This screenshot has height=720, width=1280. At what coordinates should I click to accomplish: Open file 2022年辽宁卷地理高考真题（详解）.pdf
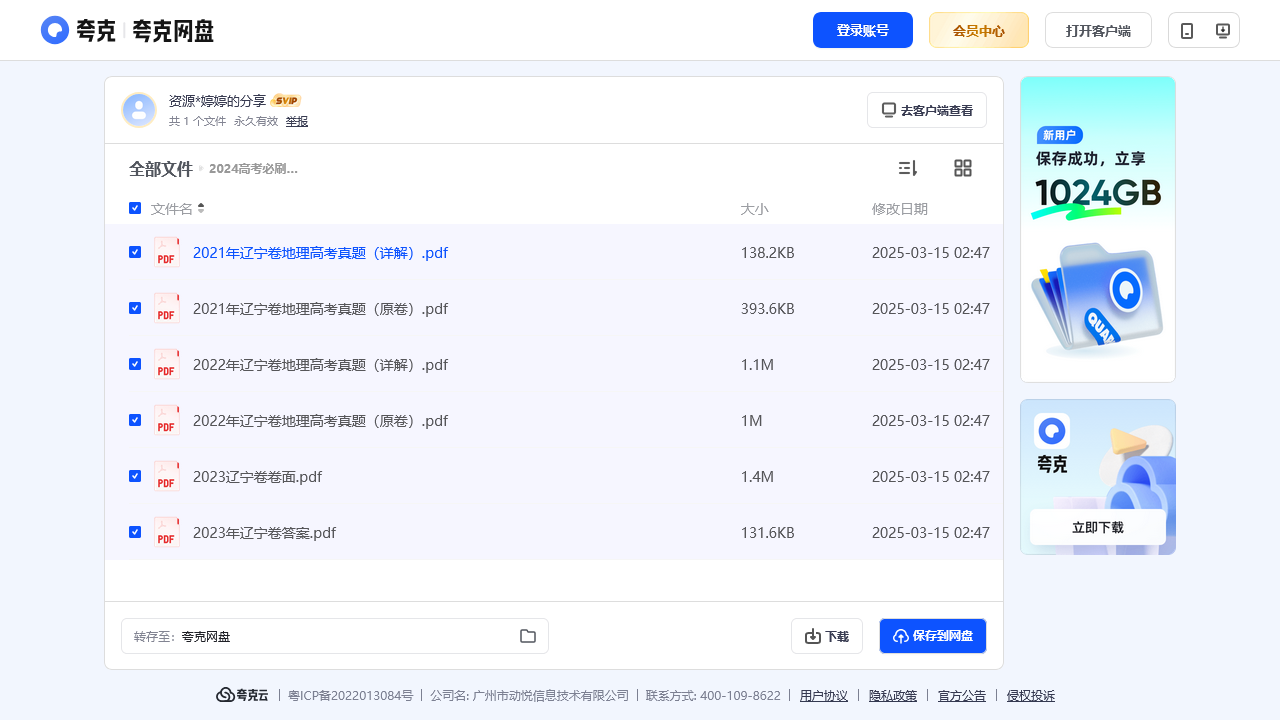(320, 365)
